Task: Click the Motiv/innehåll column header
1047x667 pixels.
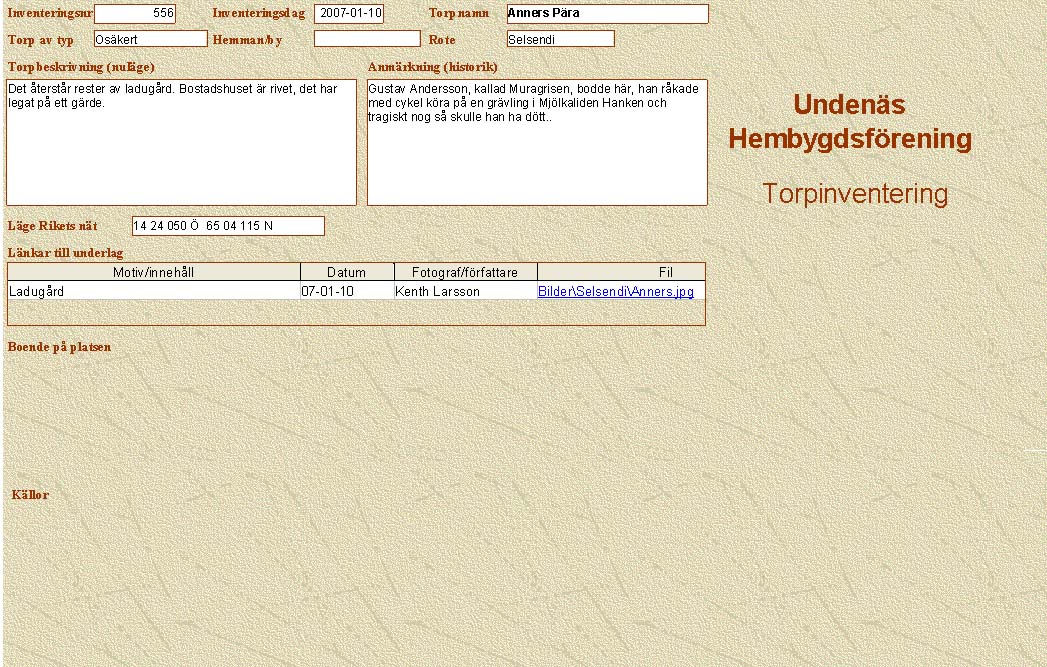Action: [x=154, y=272]
